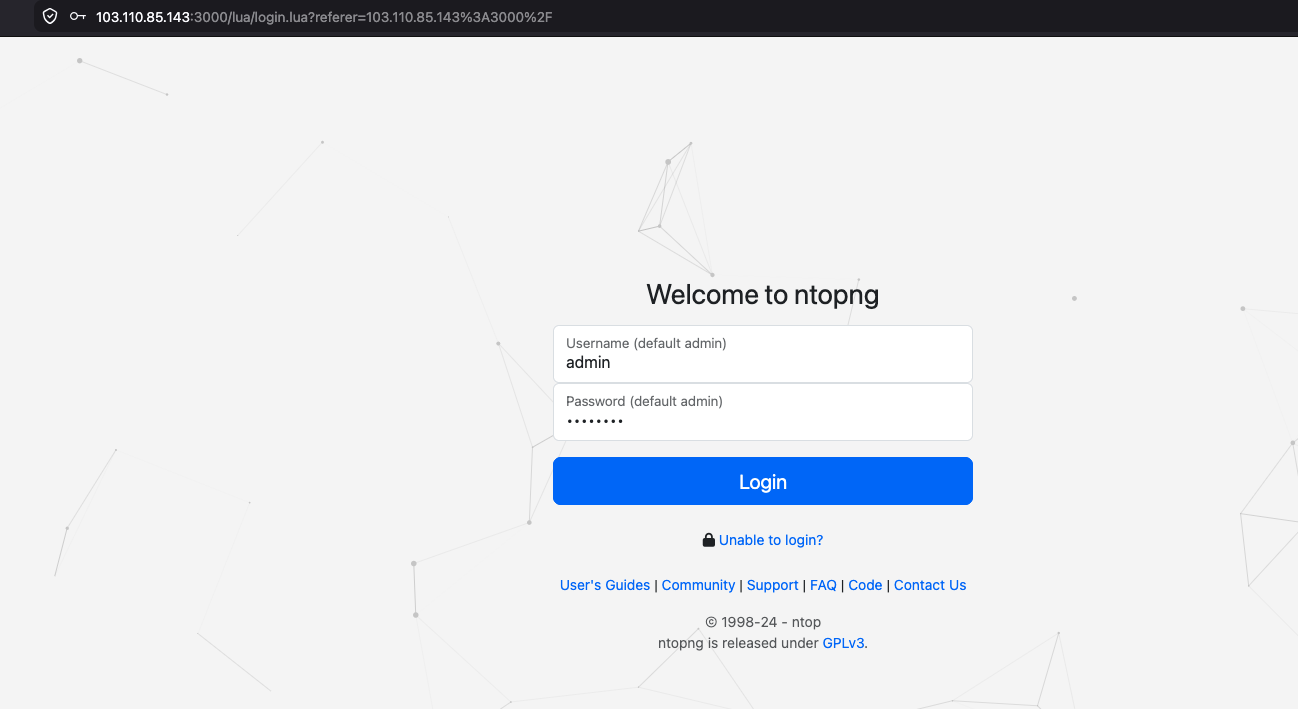This screenshot has width=1298, height=709.
Task: Go to the FAQ link
Action: tap(823, 585)
